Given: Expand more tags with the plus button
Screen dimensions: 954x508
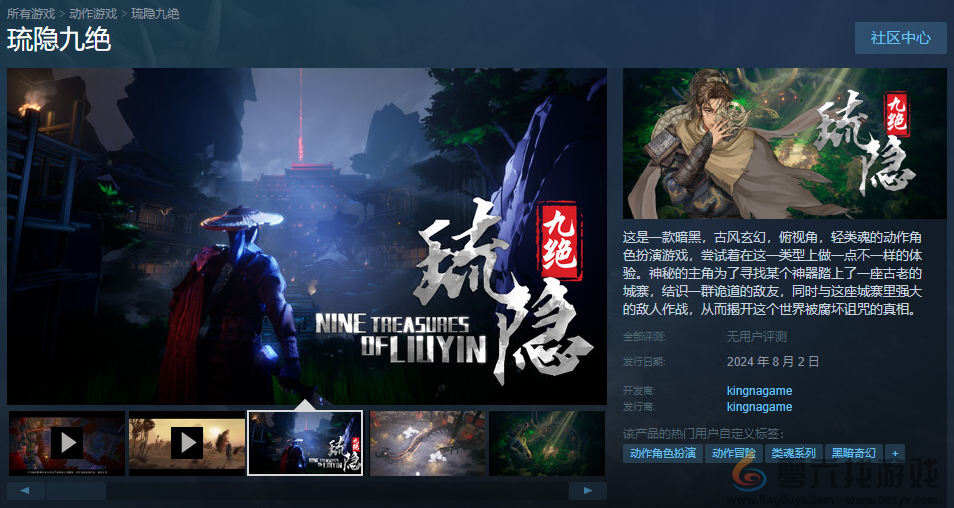Looking at the screenshot, I should pyautogui.click(x=895, y=453).
